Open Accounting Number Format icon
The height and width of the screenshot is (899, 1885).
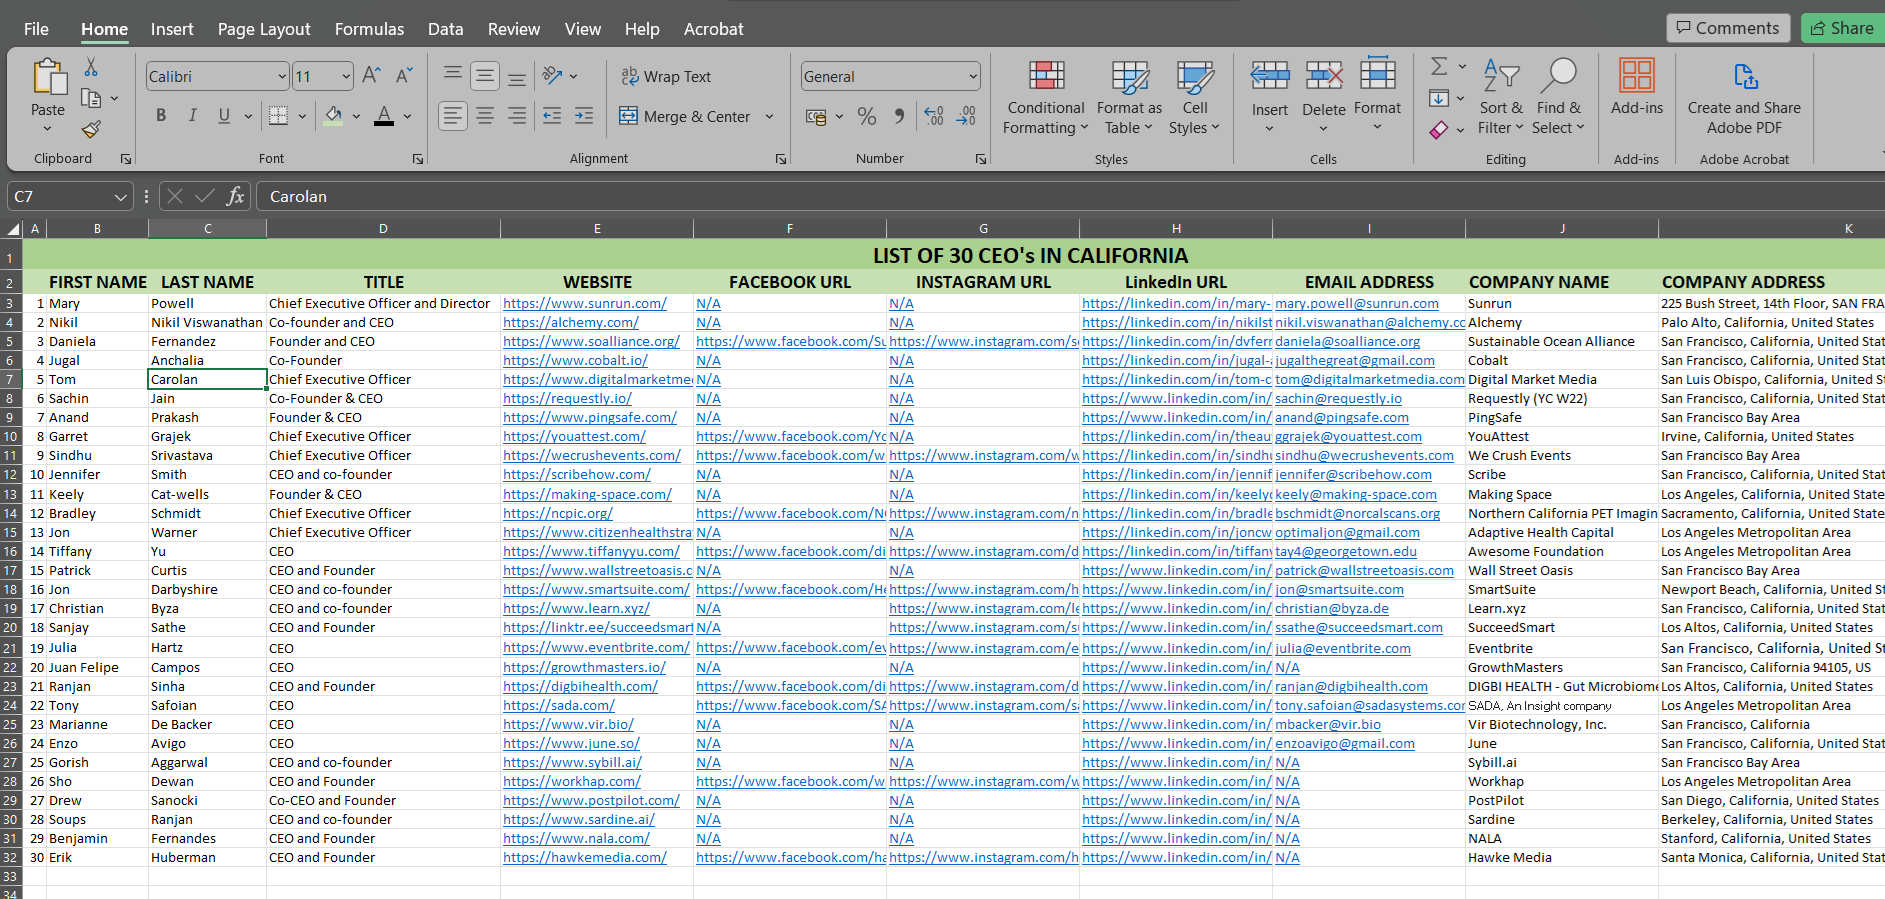tap(816, 116)
